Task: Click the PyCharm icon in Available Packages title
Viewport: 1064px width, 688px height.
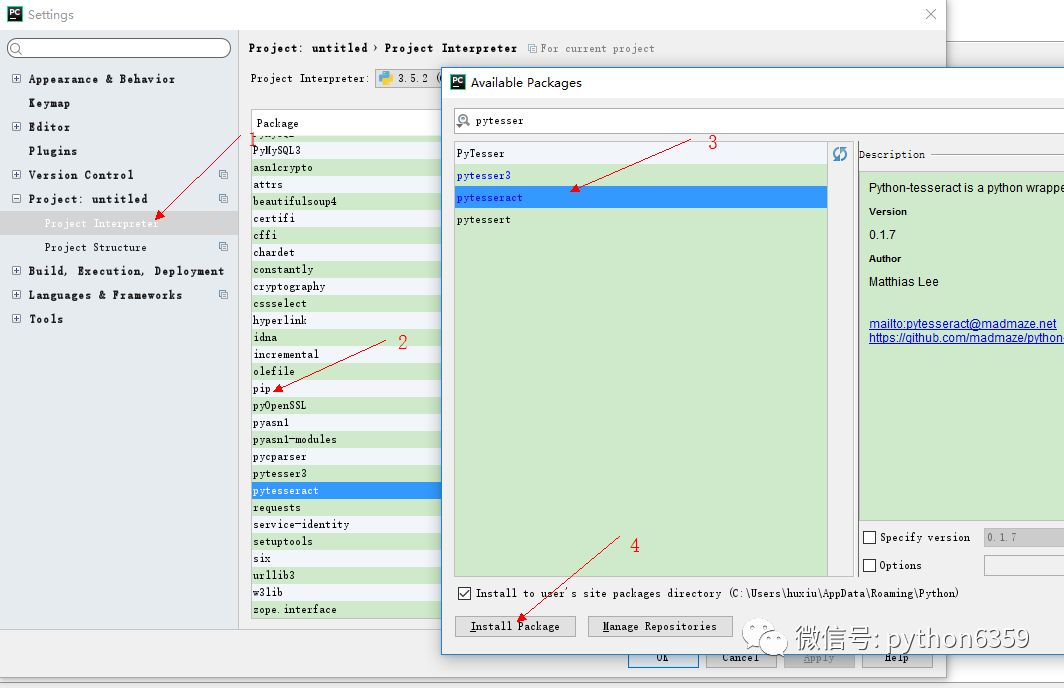Action: [458, 82]
